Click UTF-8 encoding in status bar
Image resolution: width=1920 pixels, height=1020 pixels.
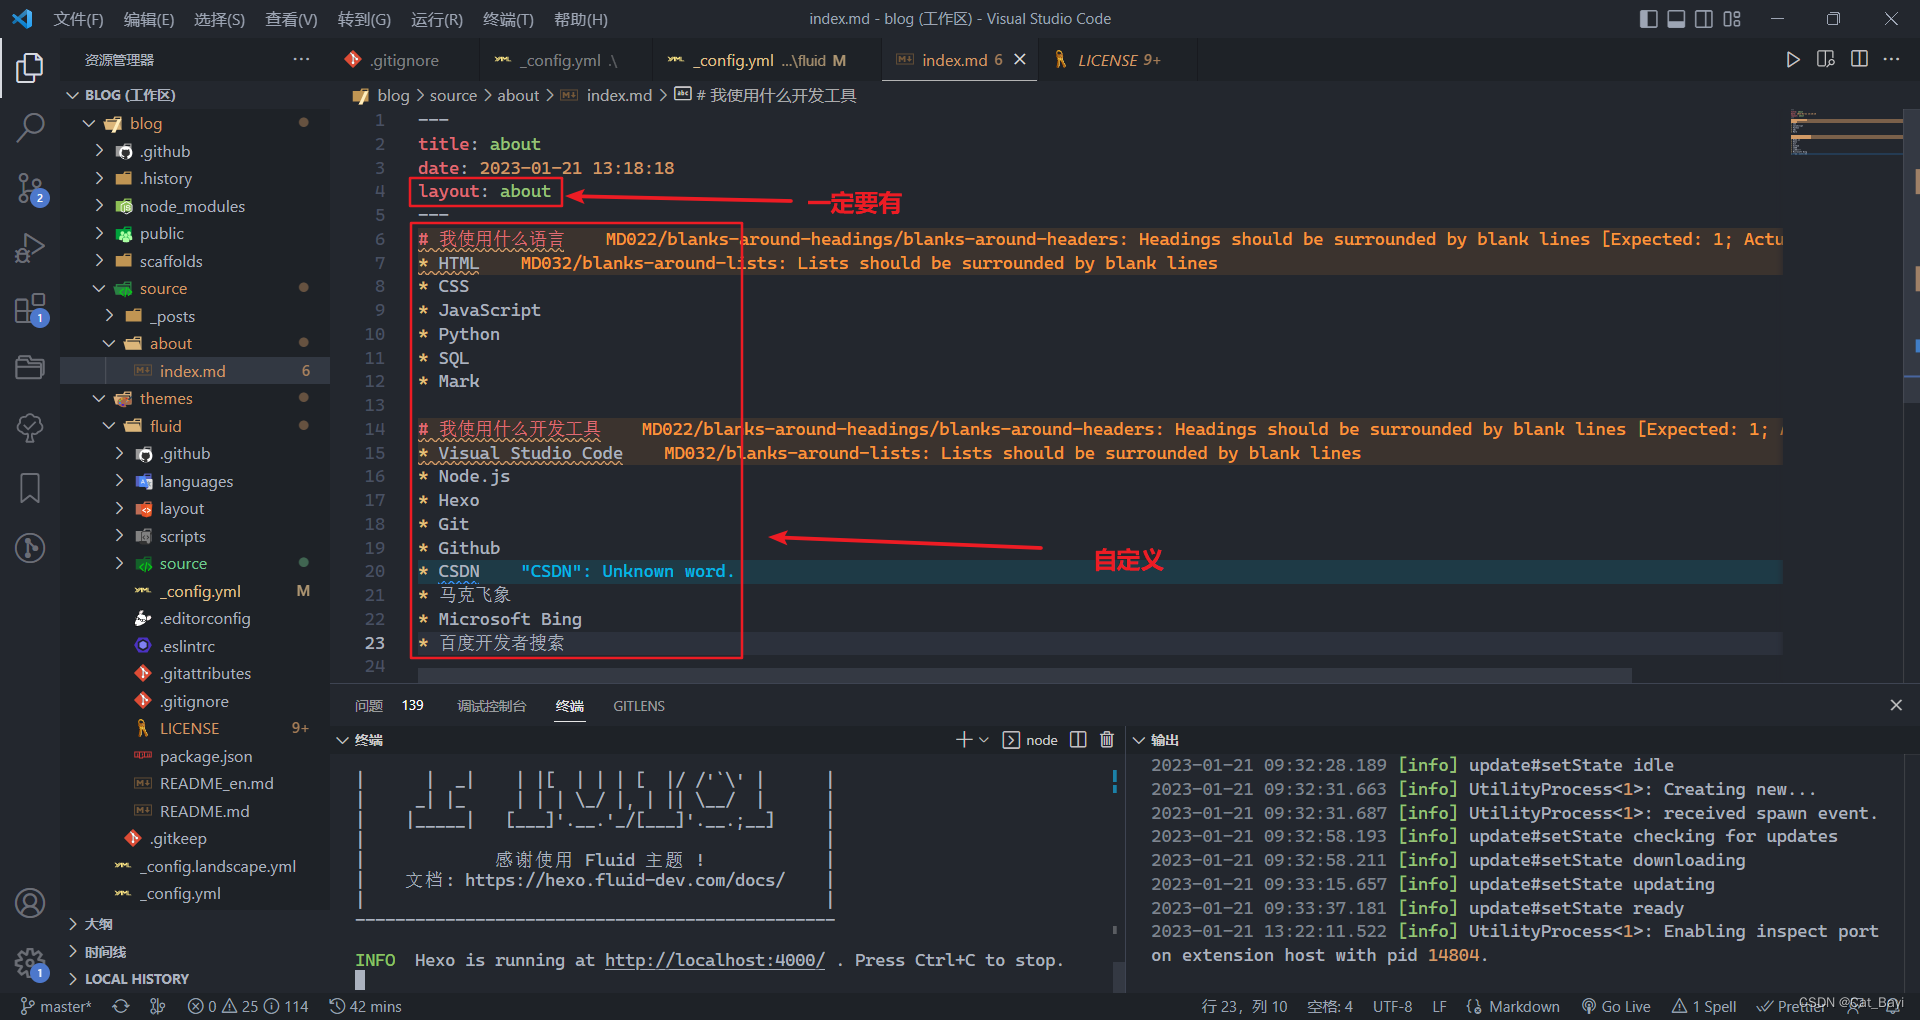point(1392,1006)
